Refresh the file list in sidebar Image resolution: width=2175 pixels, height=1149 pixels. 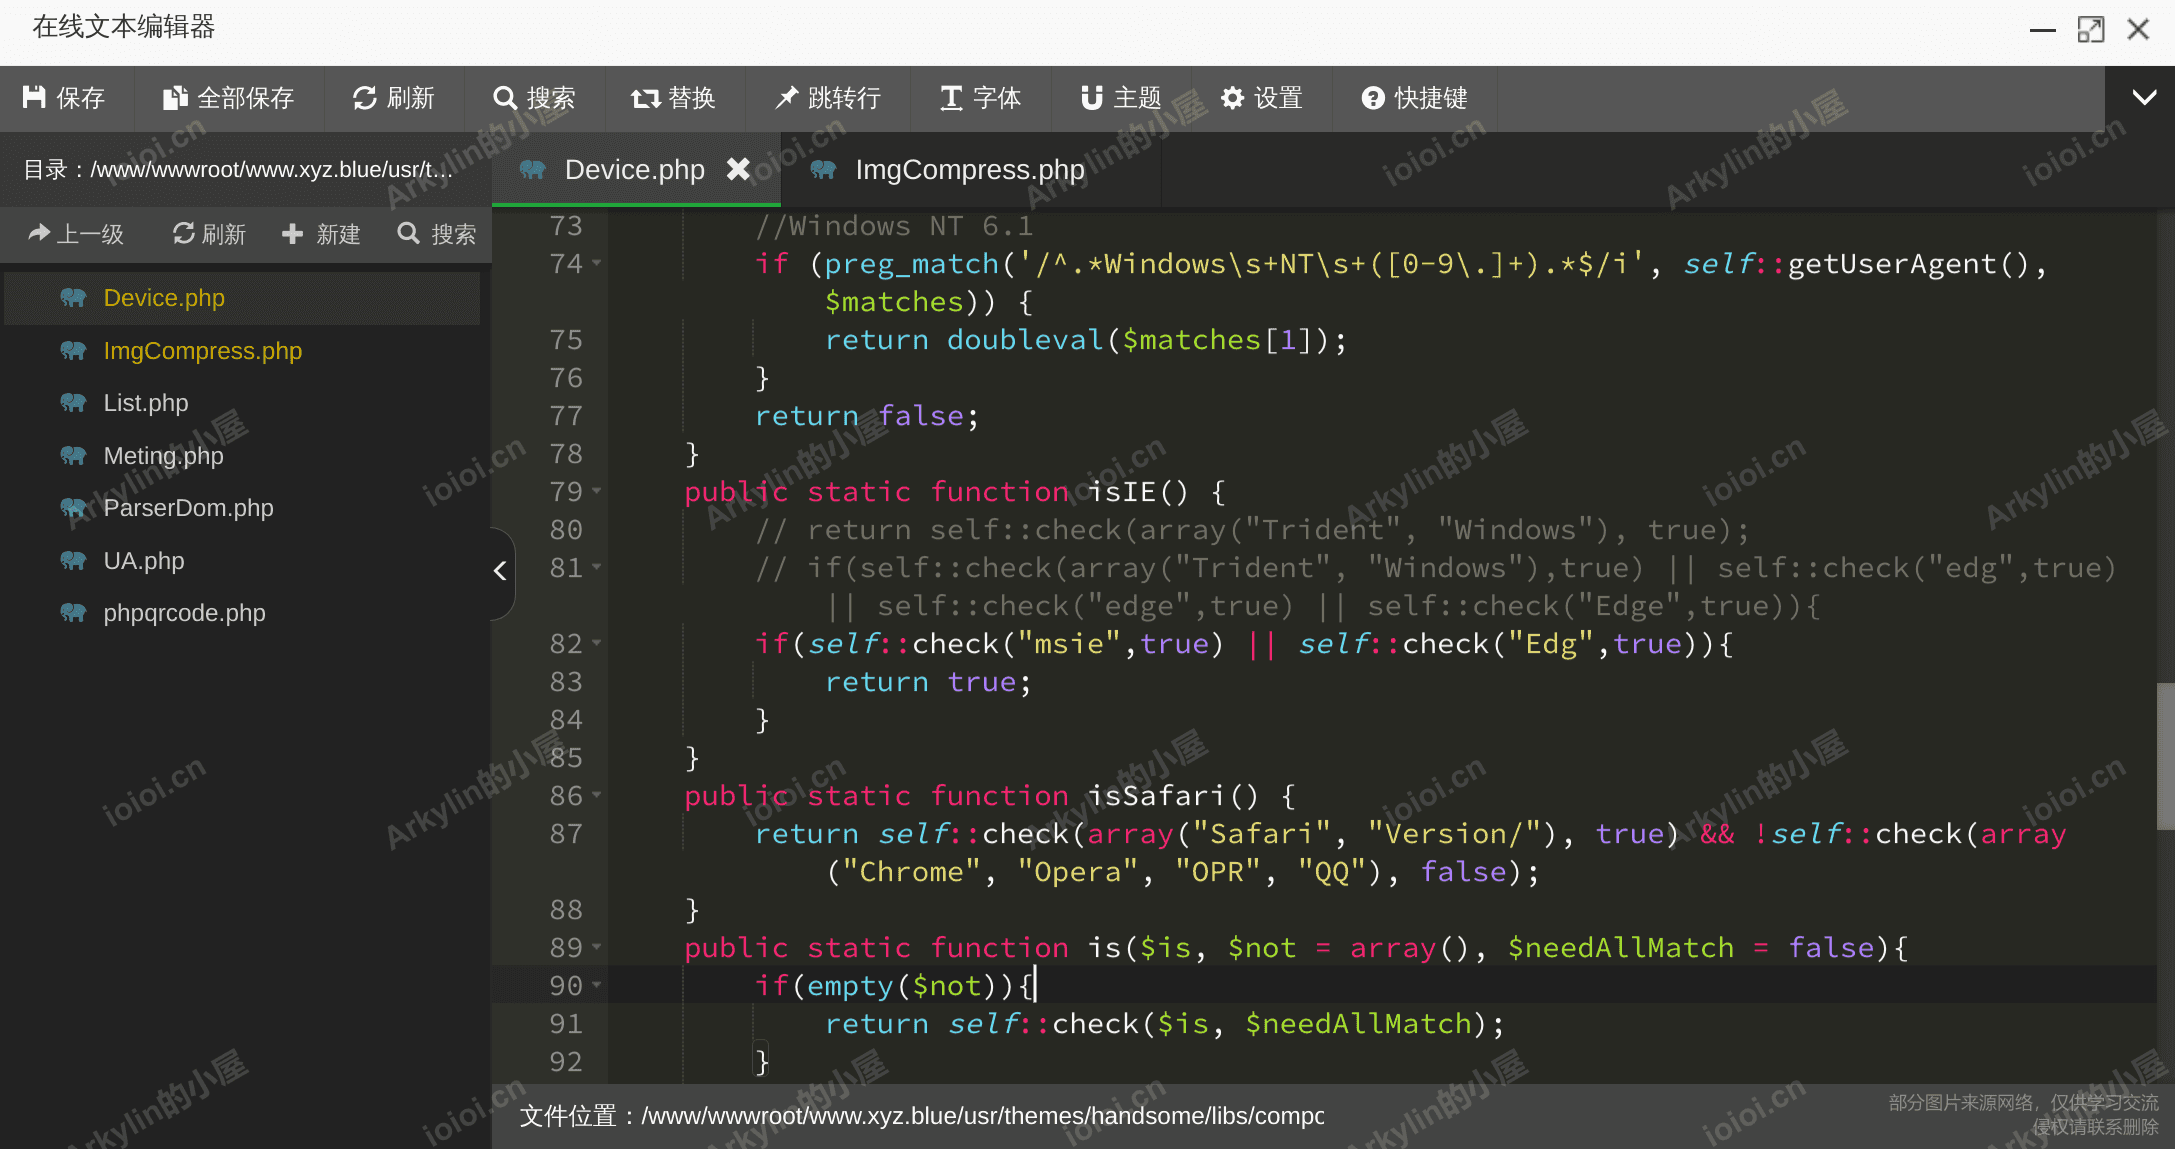[208, 234]
